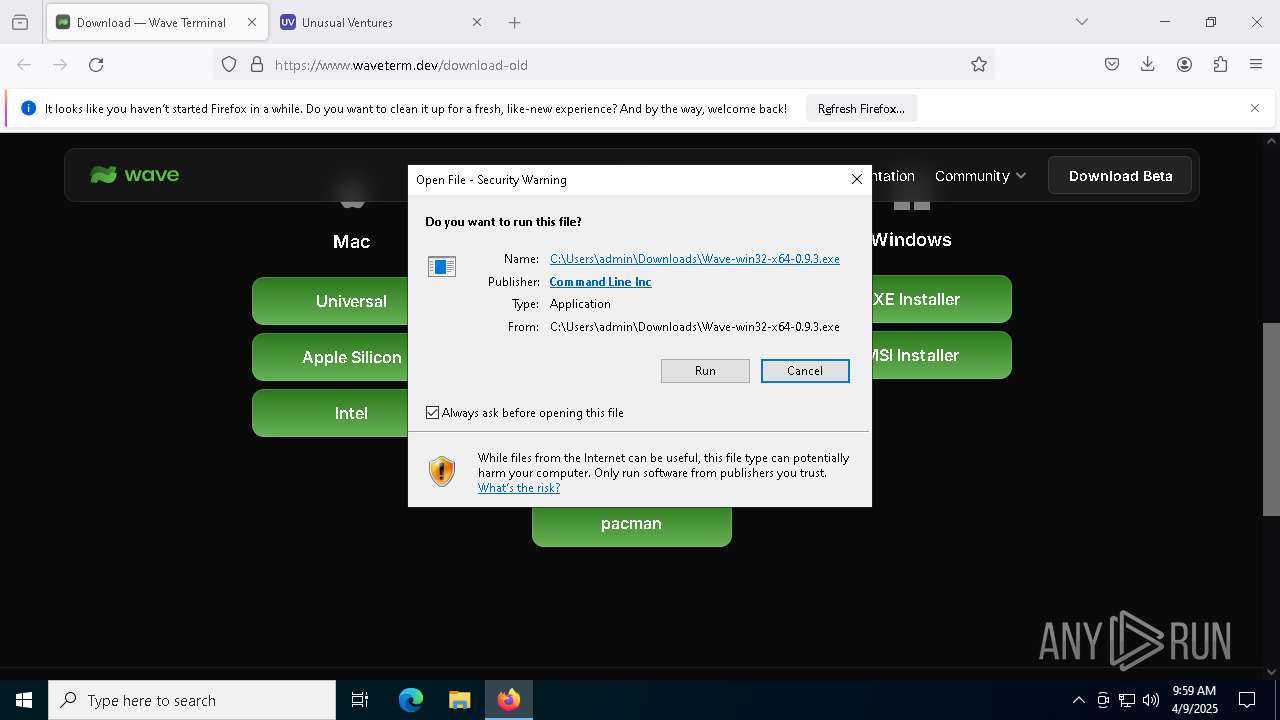Open the Firefox hamburger menu

pos(1256,65)
